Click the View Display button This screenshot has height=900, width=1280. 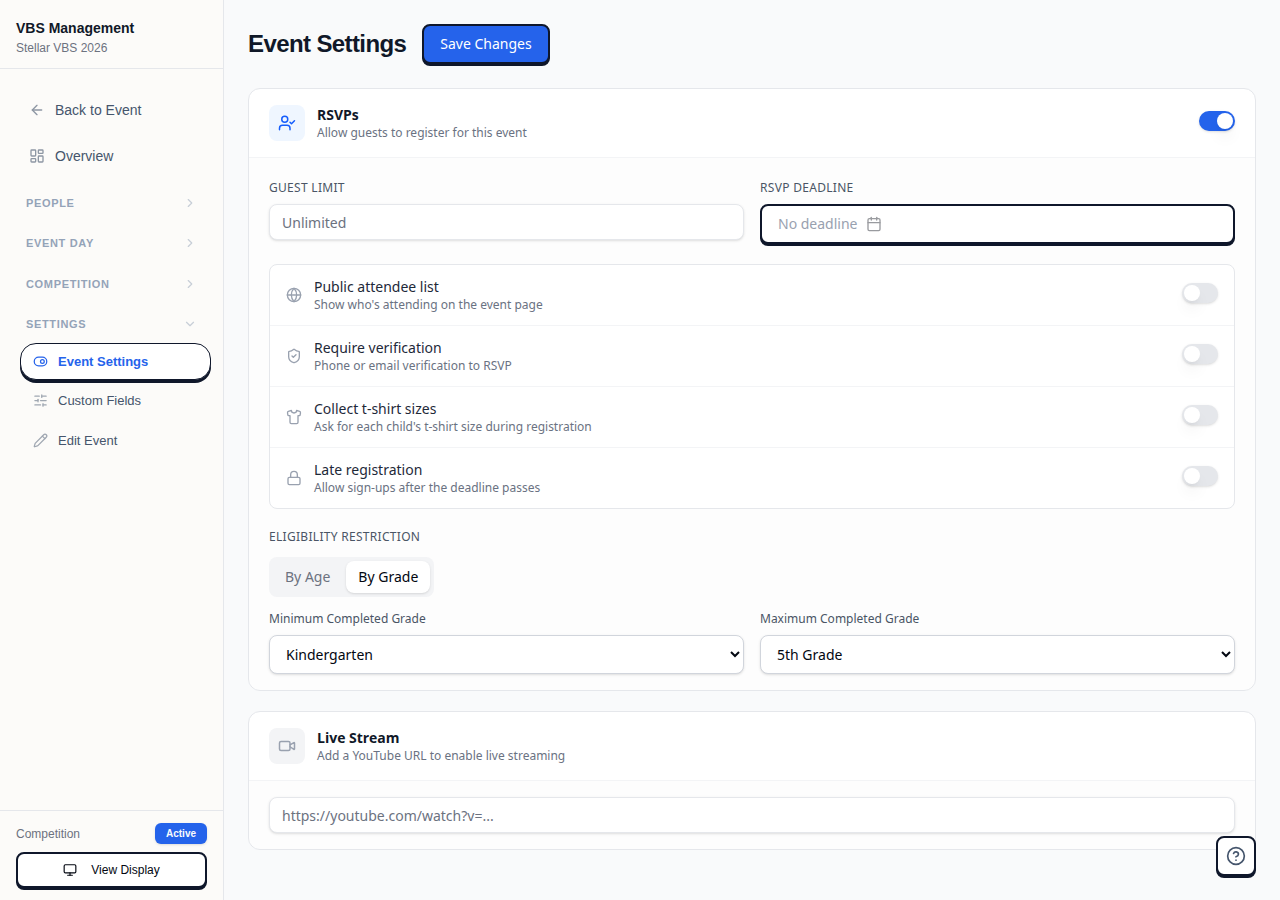pyautogui.click(x=111, y=869)
